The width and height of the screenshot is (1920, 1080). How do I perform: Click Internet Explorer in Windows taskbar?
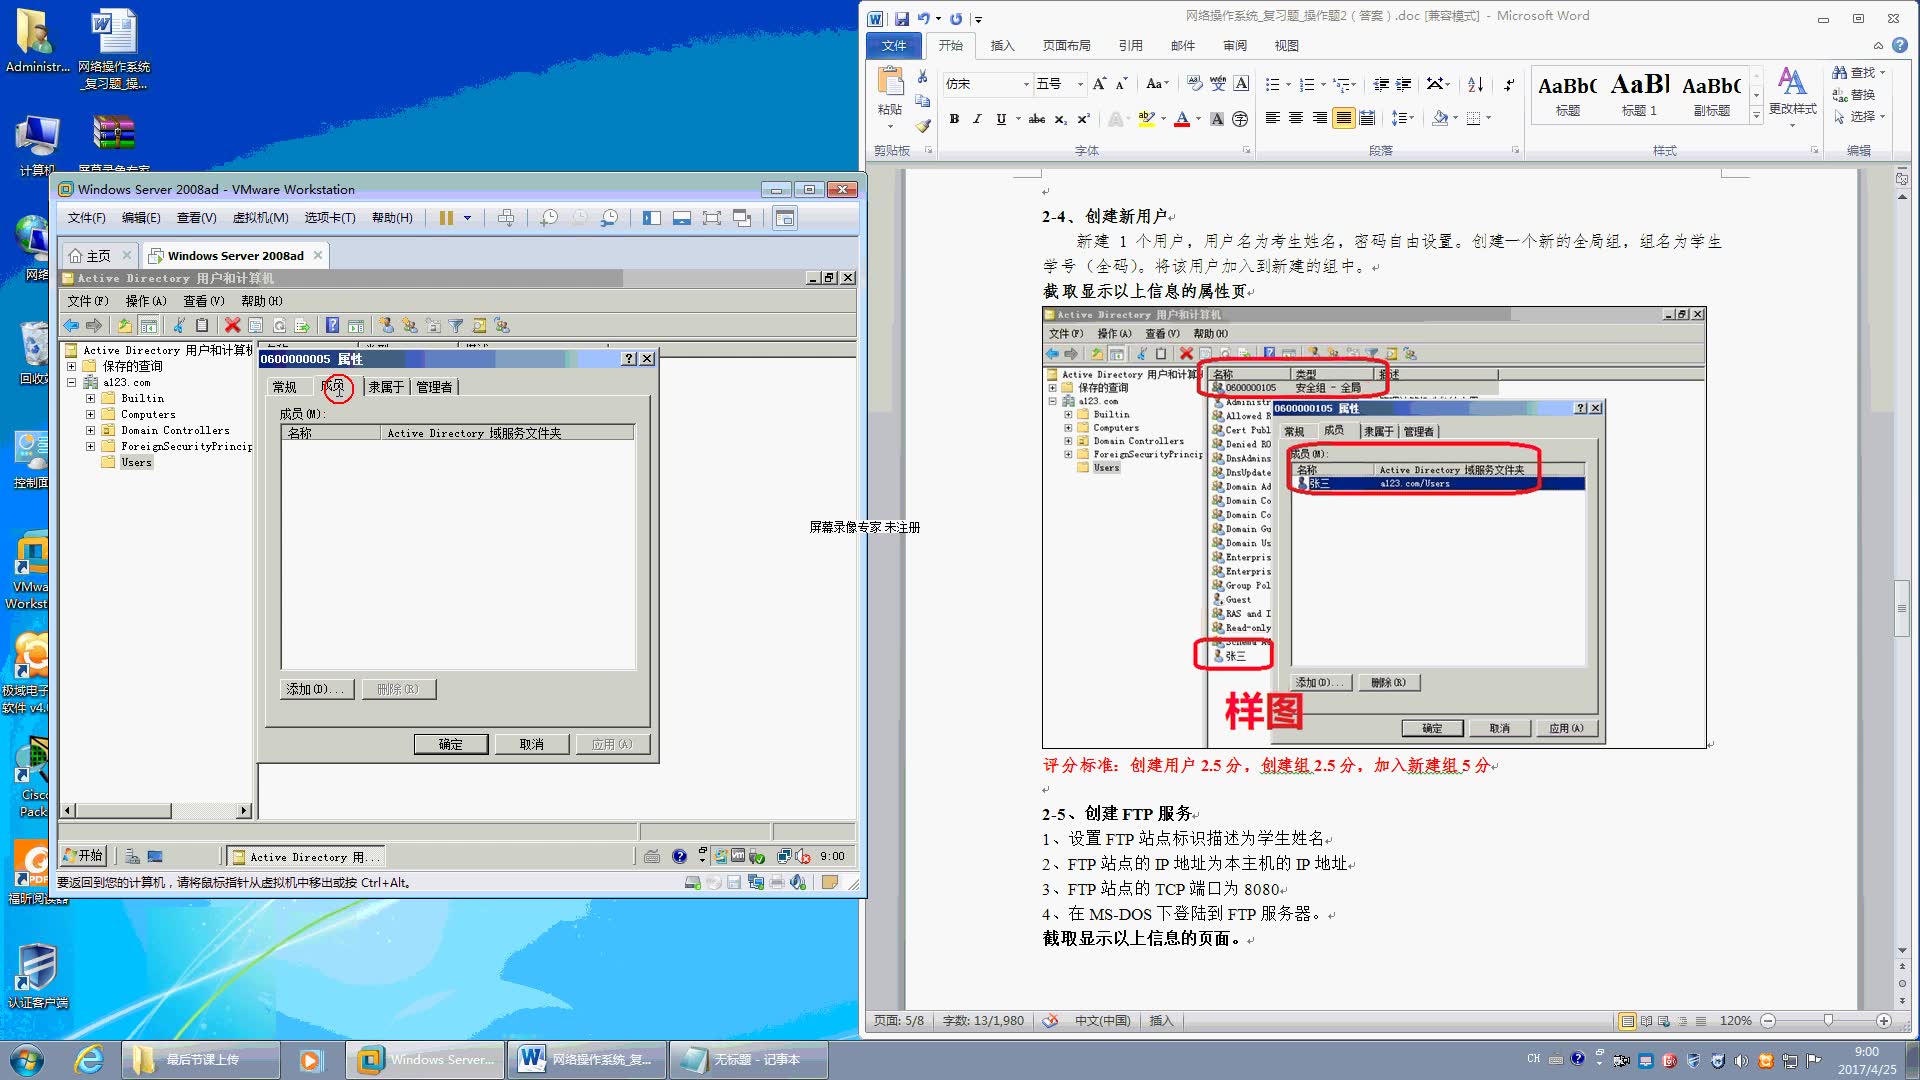[x=89, y=1059]
